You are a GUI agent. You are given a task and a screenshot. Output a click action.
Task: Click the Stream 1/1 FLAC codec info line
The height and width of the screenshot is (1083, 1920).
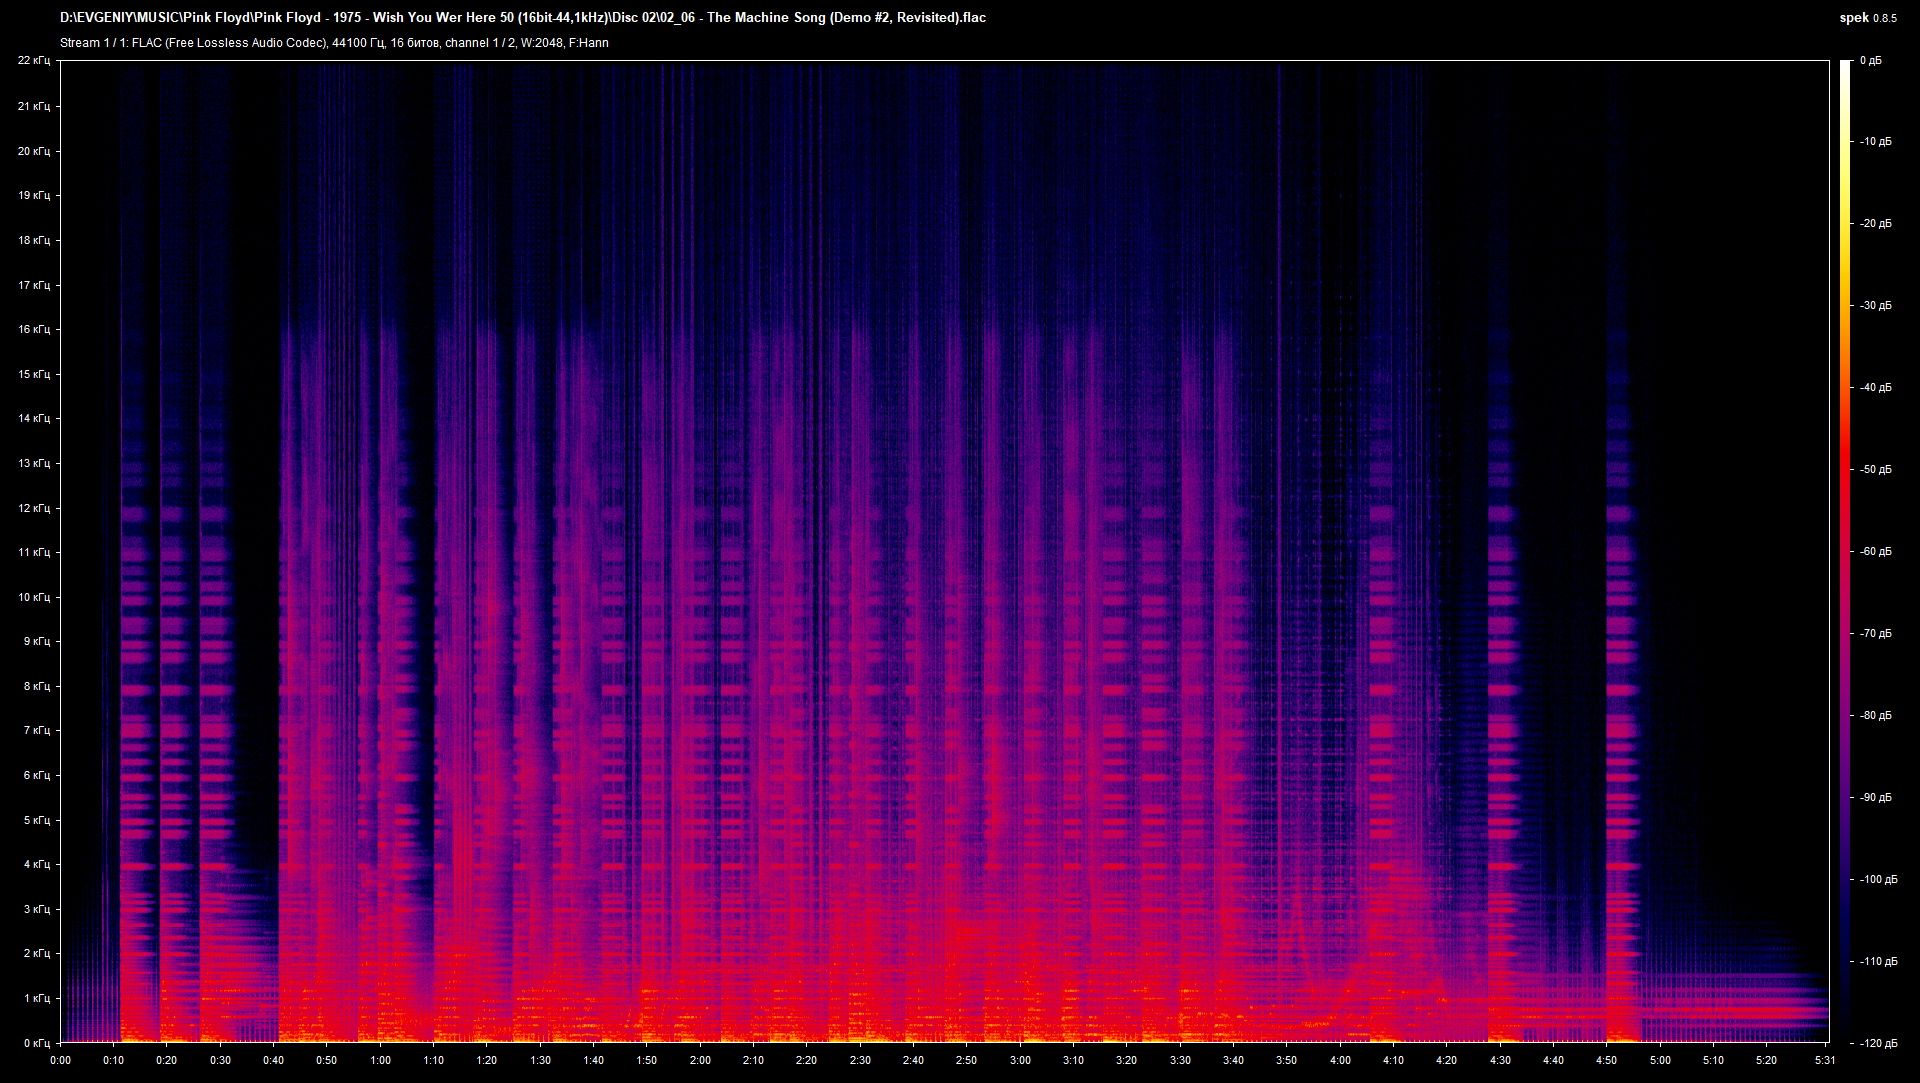[x=330, y=43]
